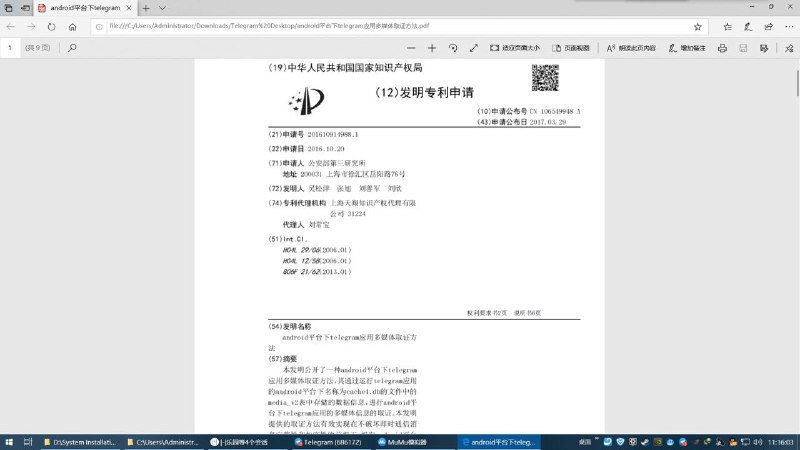Click the page number input field
Screen dimensions: 800x450
[x=11, y=47]
